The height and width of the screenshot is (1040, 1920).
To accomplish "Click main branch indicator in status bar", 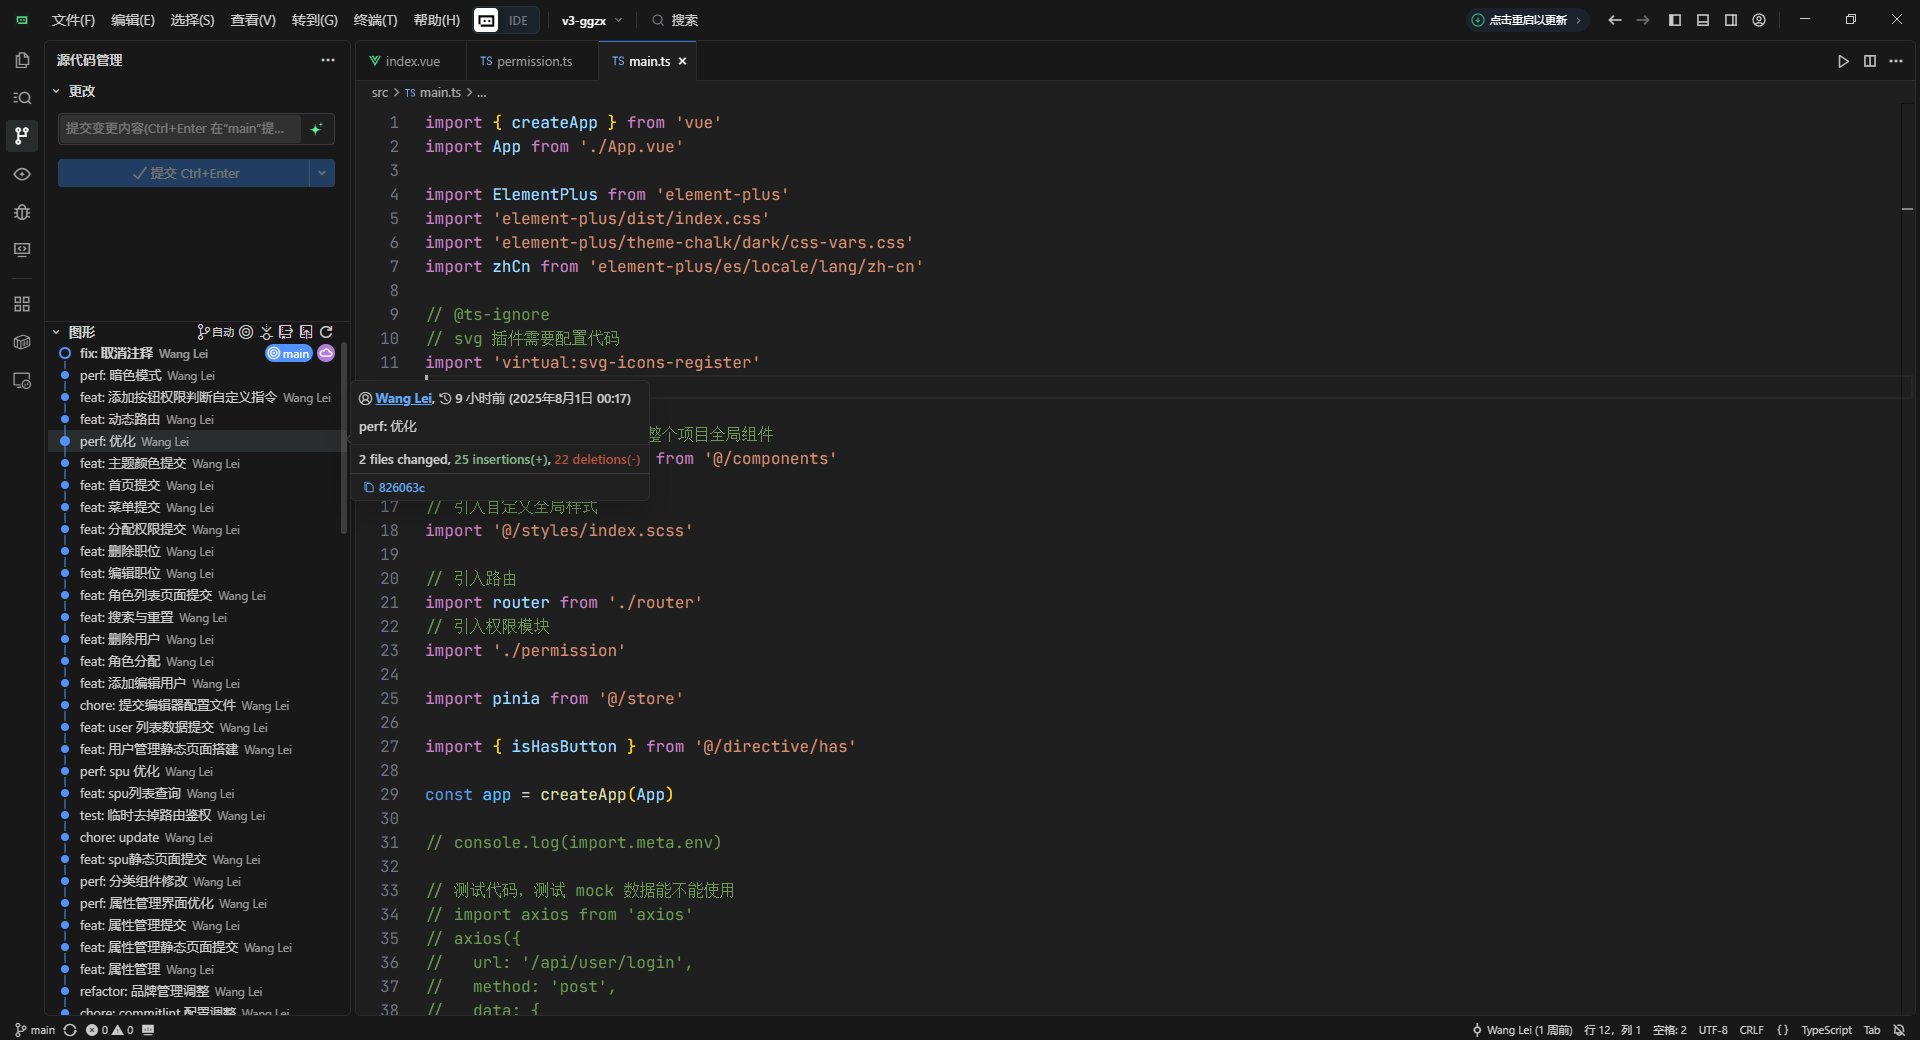I will [35, 1030].
